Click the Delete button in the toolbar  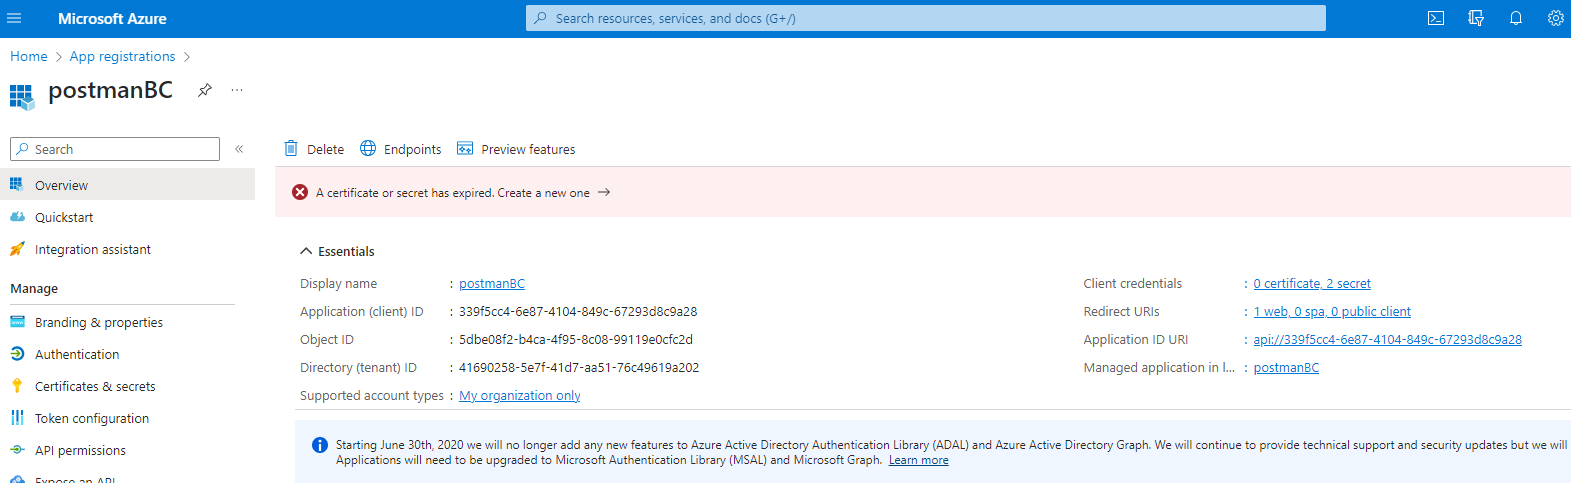click(314, 149)
